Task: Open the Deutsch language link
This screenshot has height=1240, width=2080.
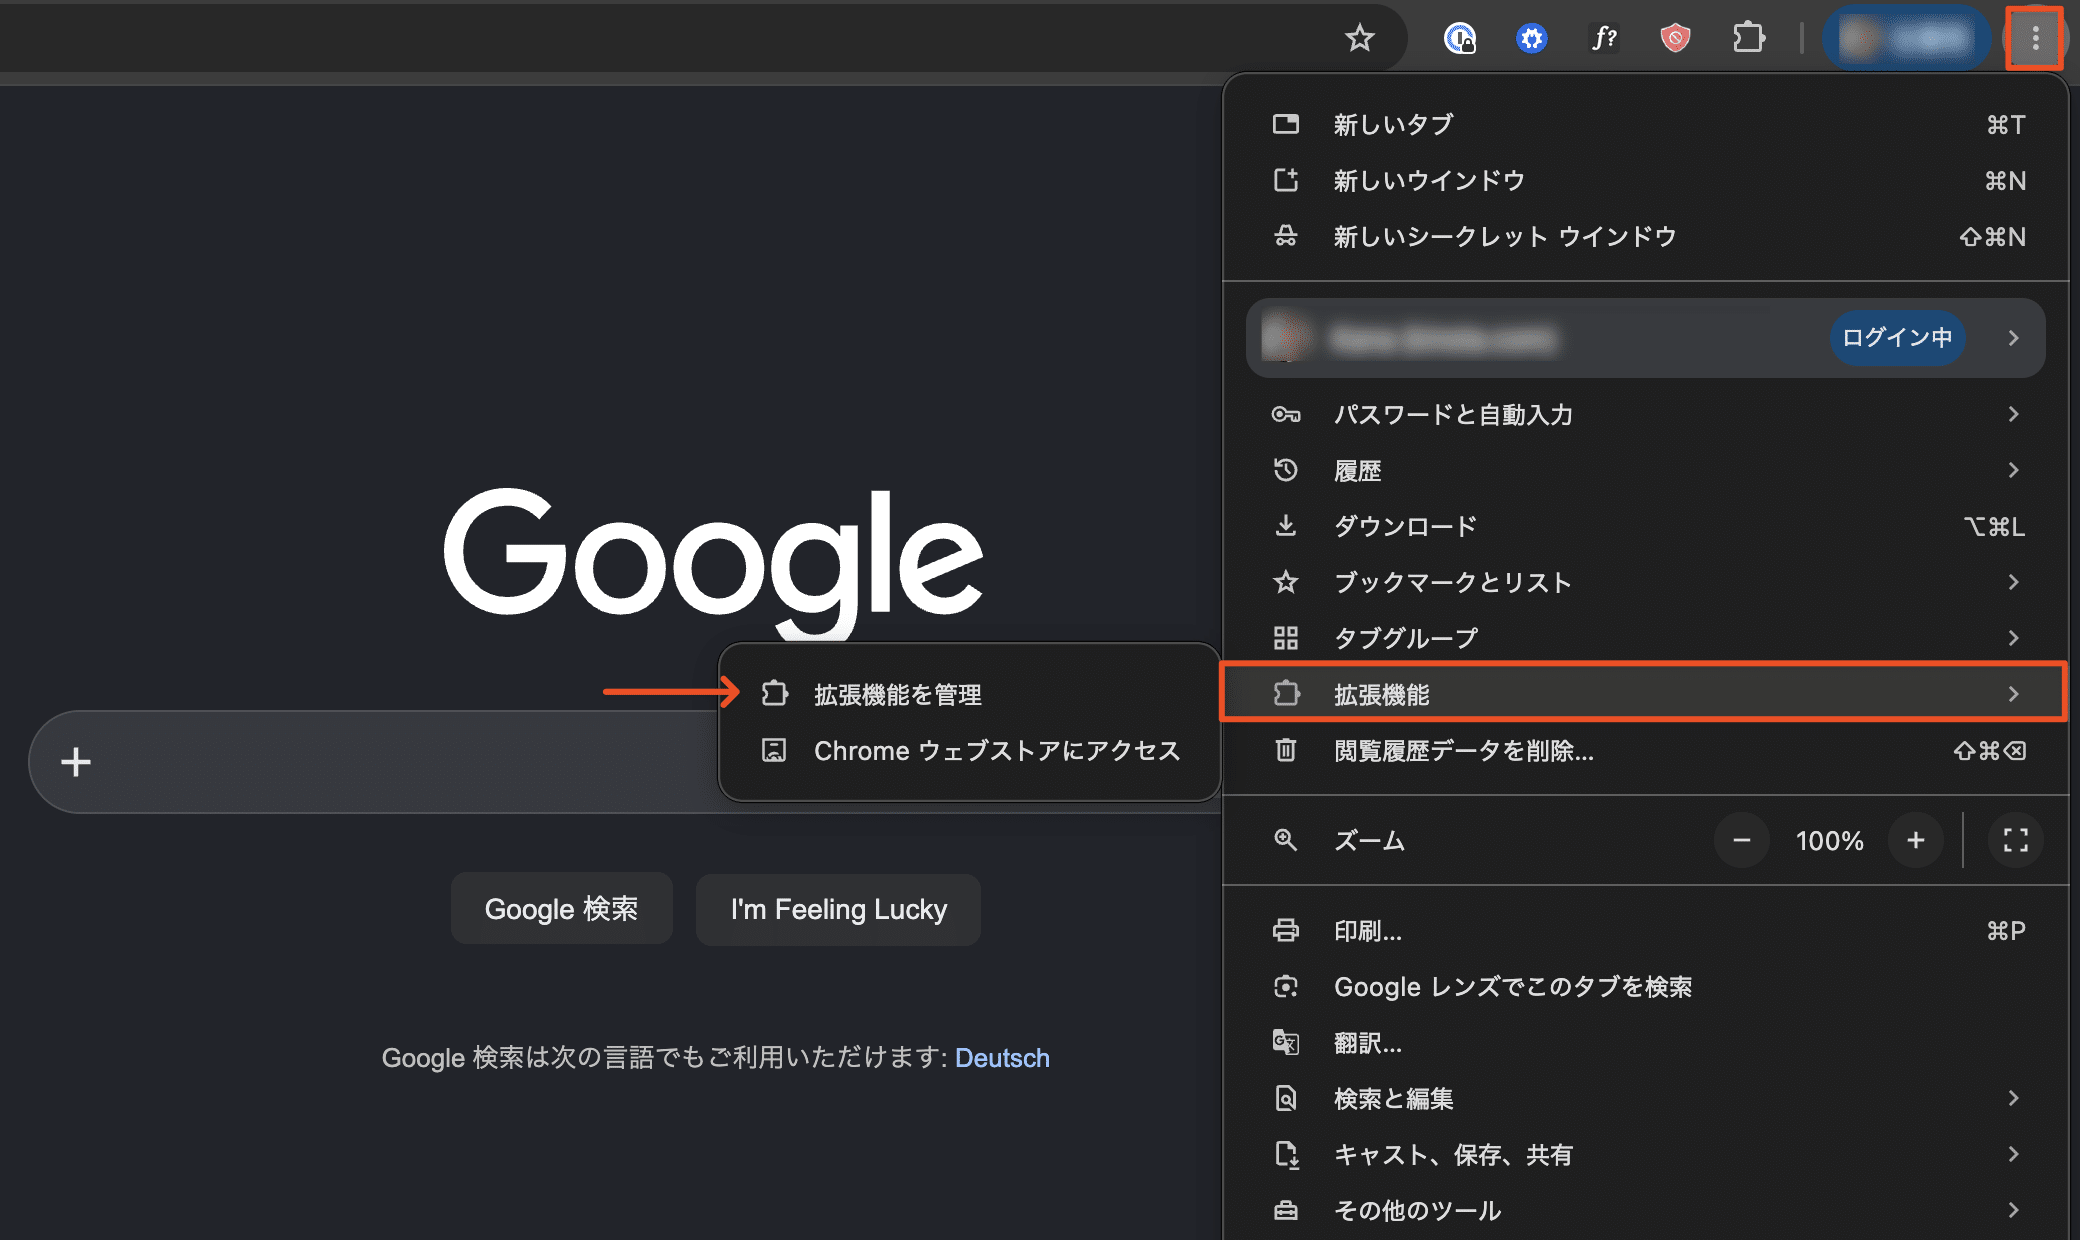Action: click(1002, 1058)
